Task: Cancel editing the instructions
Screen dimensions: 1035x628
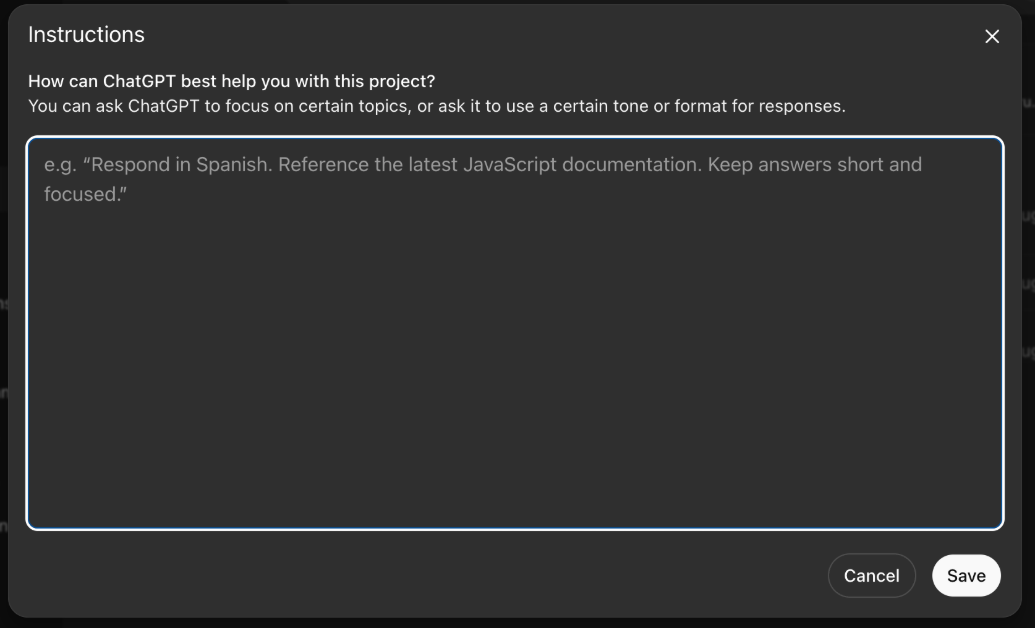Action: pyautogui.click(x=871, y=575)
